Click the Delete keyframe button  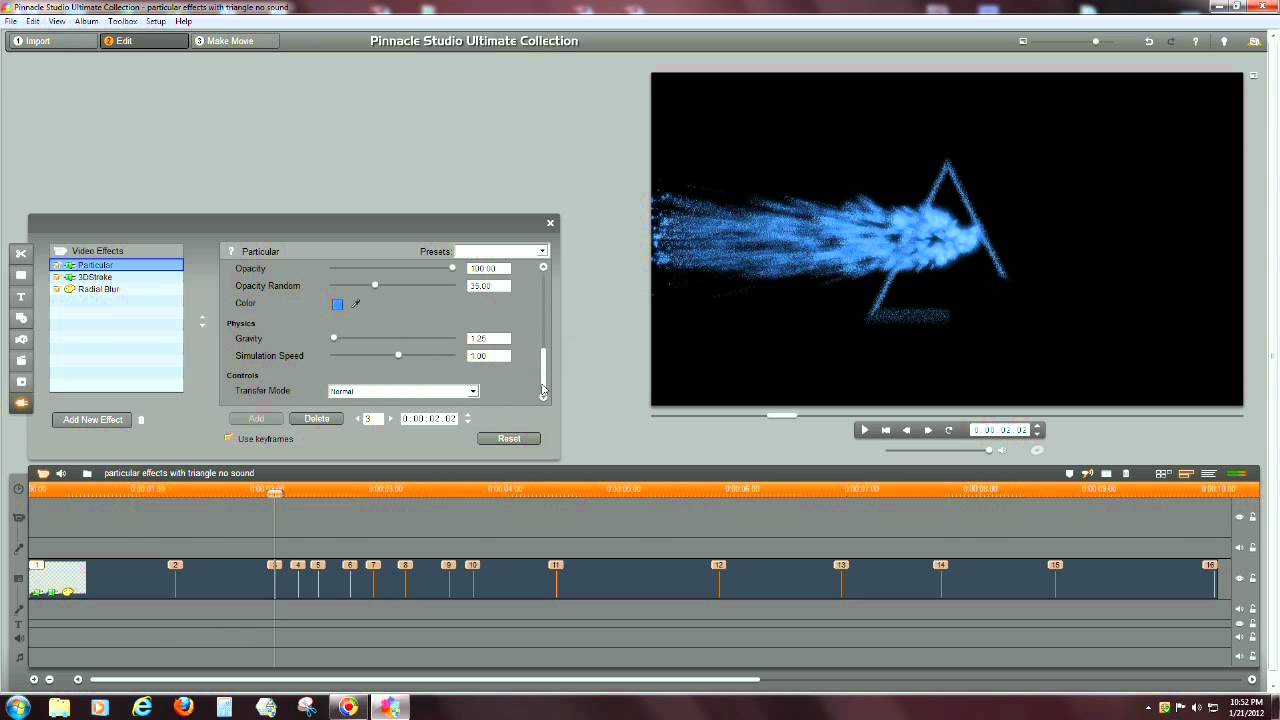tap(317, 419)
